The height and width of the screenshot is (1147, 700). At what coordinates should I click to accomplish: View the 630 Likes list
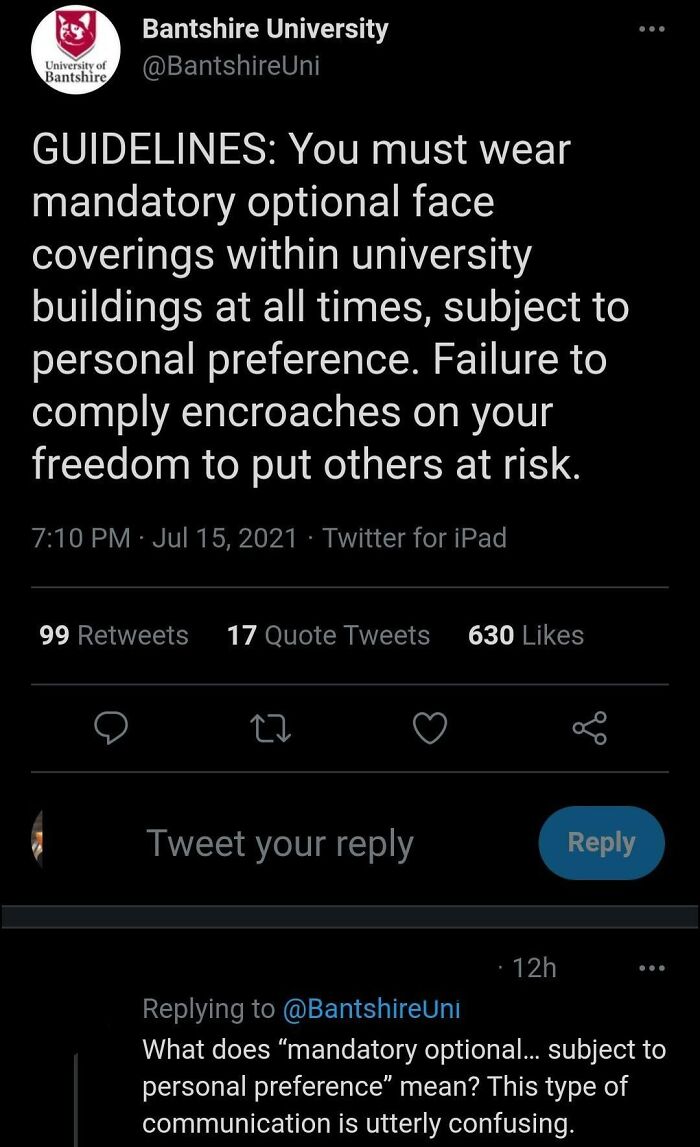pos(526,635)
